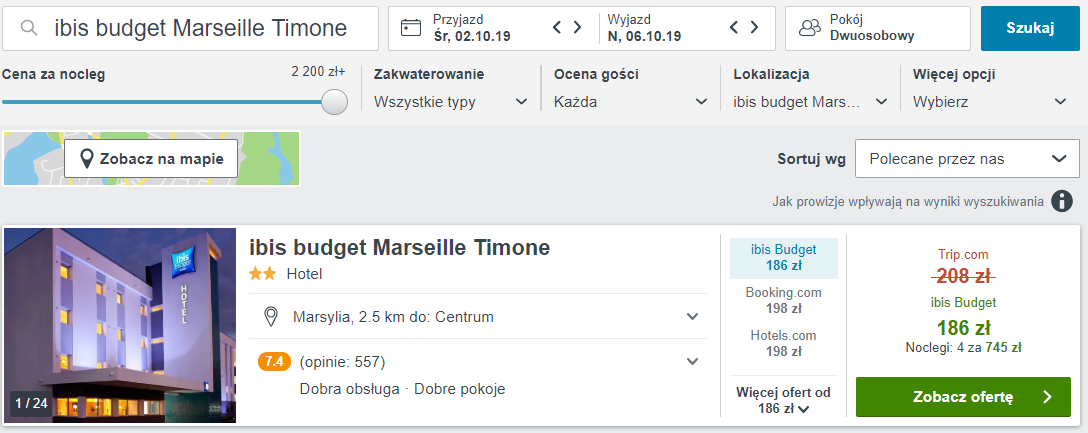Expand Więcej ofert od 186 zł
Image resolution: width=1088 pixels, height=433 pixels.
tap(783, 400)
